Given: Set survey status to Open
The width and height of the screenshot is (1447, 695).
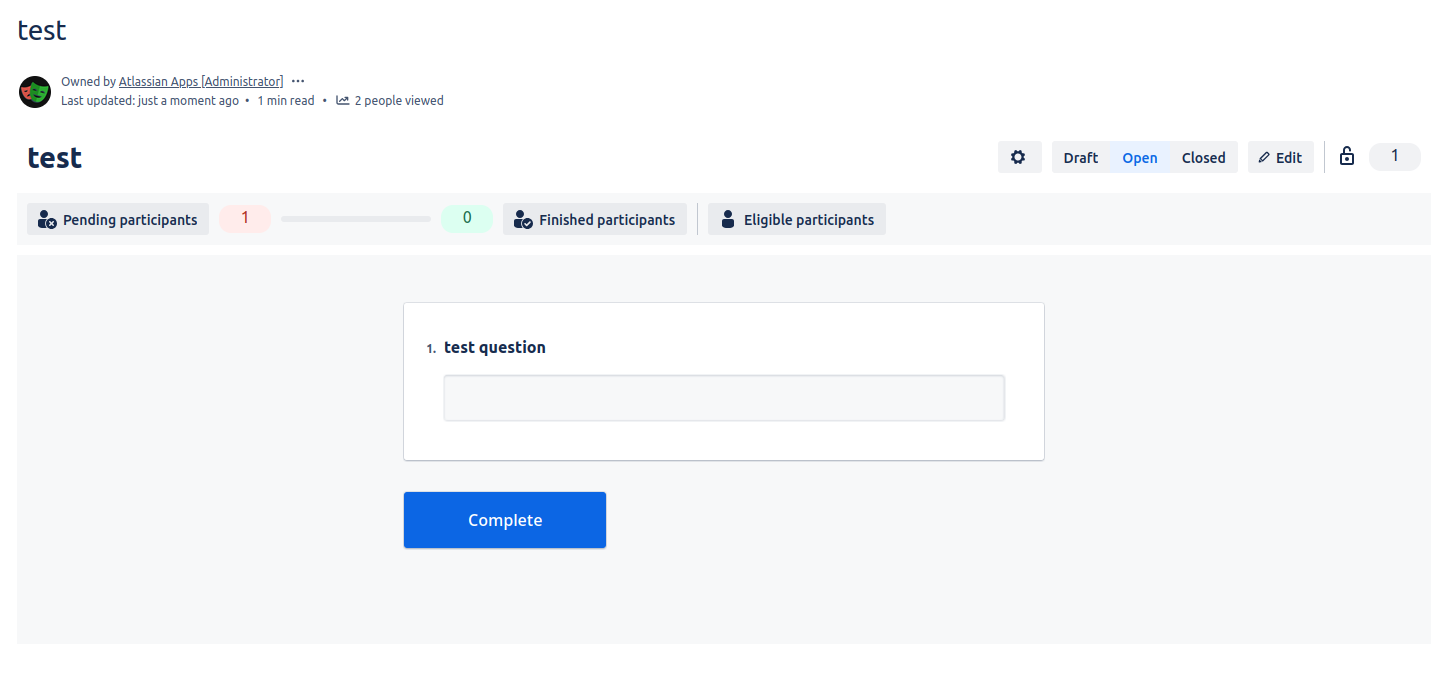Looking at the screenshot, I should (1140, 158).
